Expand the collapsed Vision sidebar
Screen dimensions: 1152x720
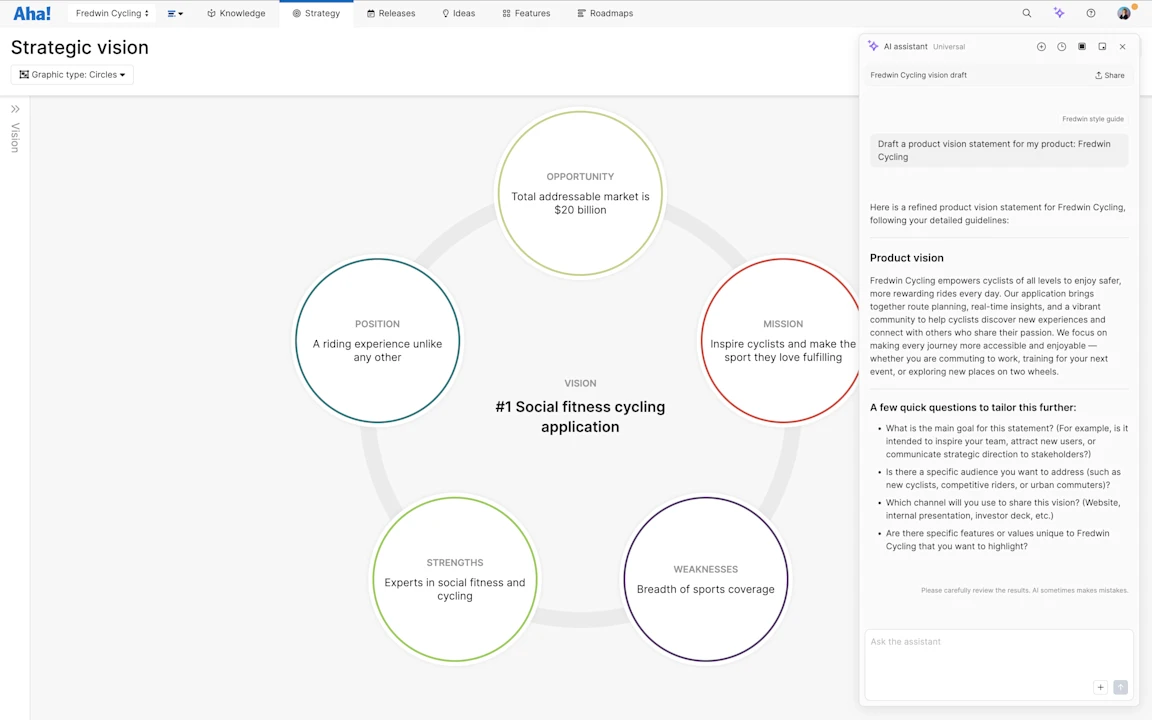click(15, 108)
